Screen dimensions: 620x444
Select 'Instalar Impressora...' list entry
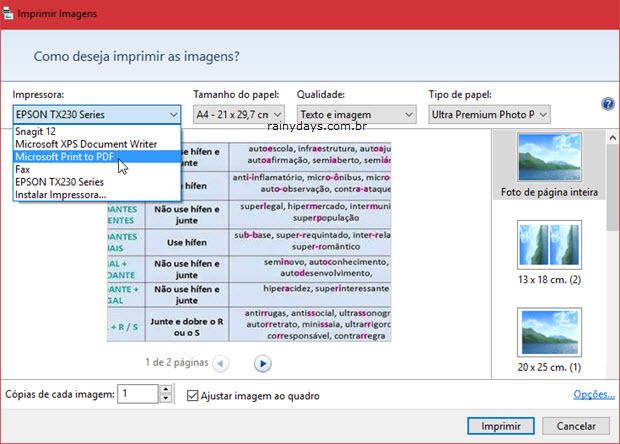[60, 195]
